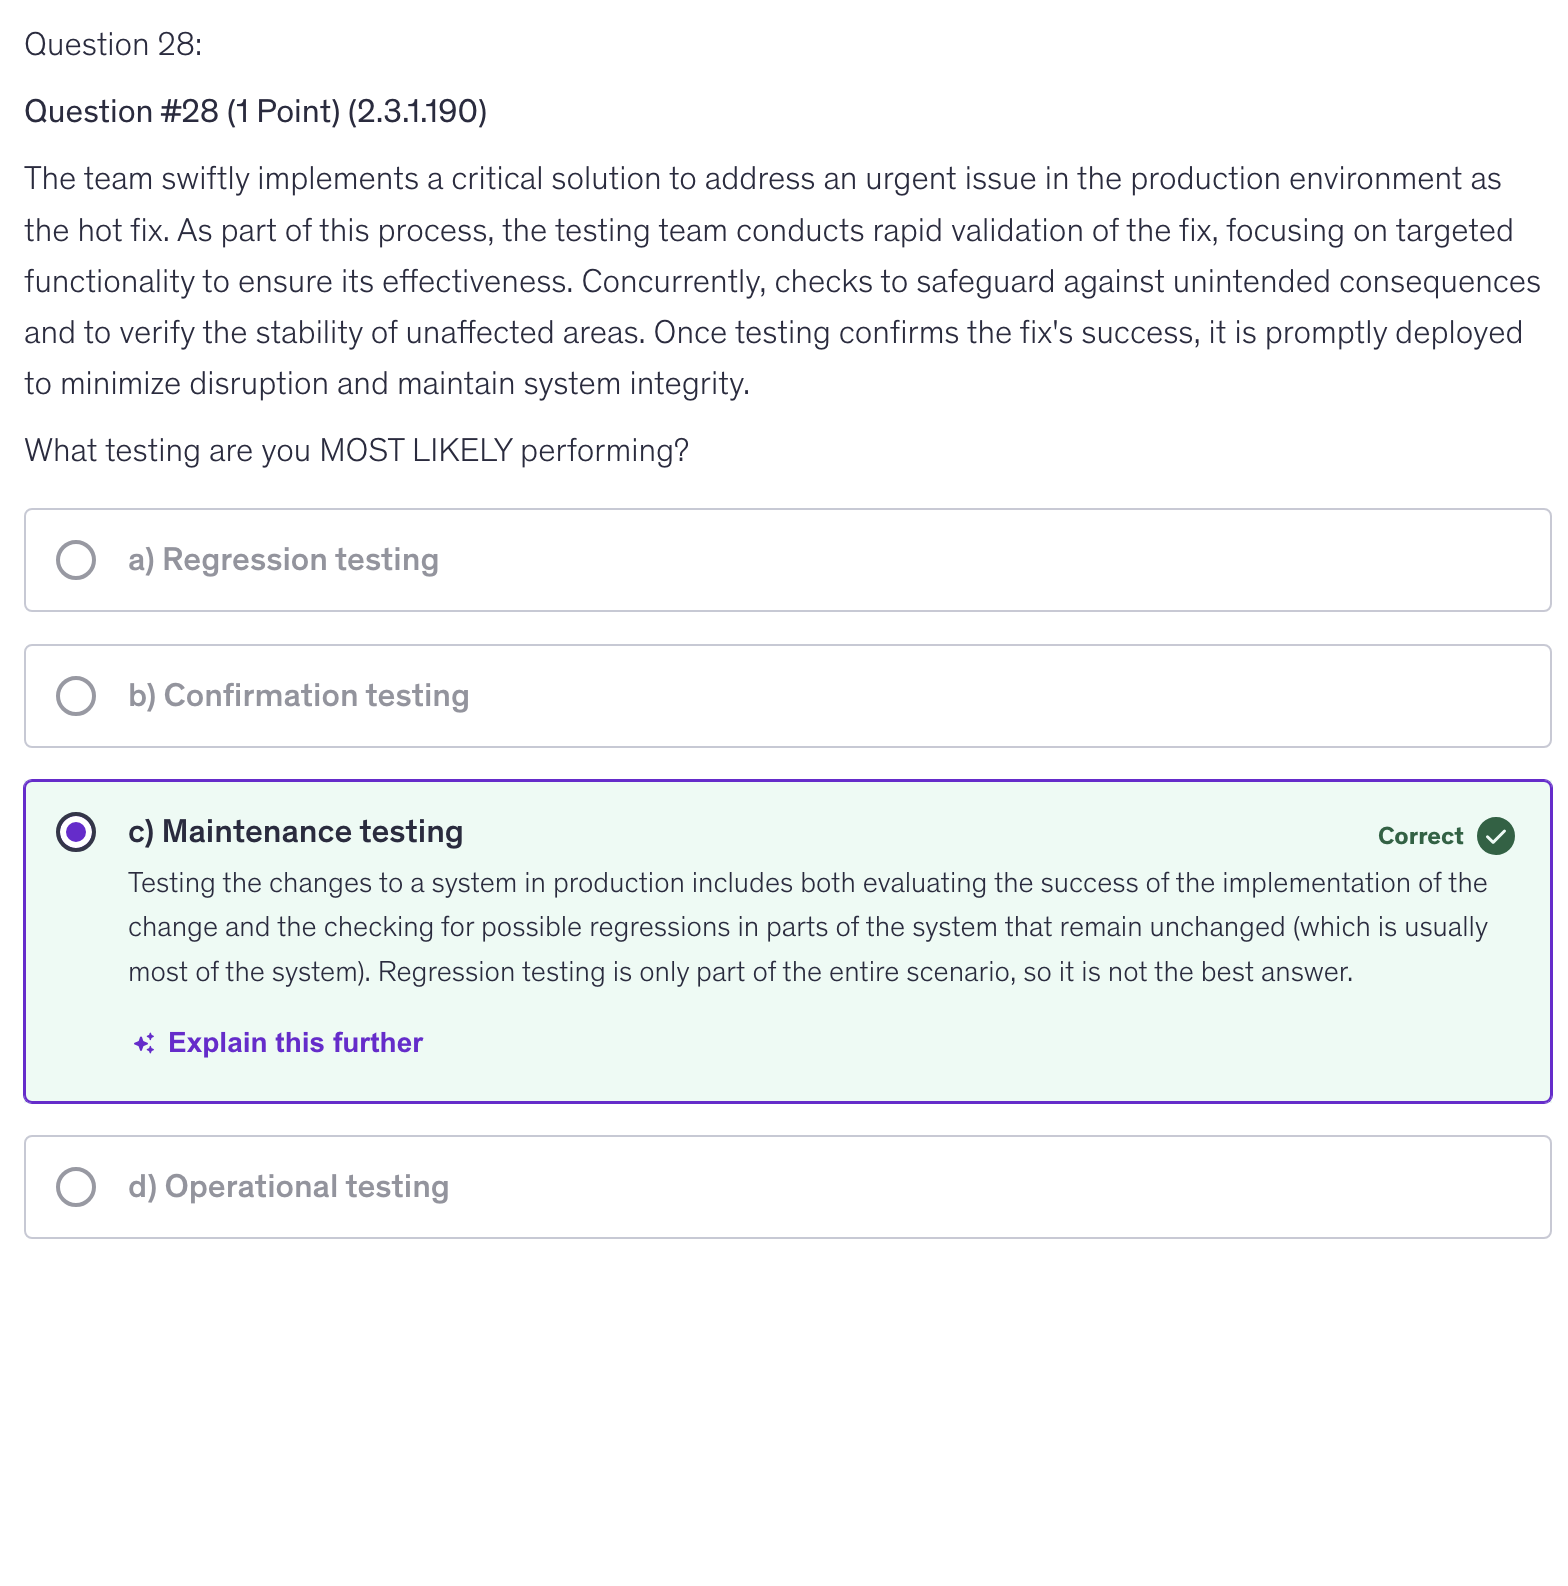Click the empty right side of Operational testing card
This screenshot has height=1586, width=1568.
(1100, 1187)
